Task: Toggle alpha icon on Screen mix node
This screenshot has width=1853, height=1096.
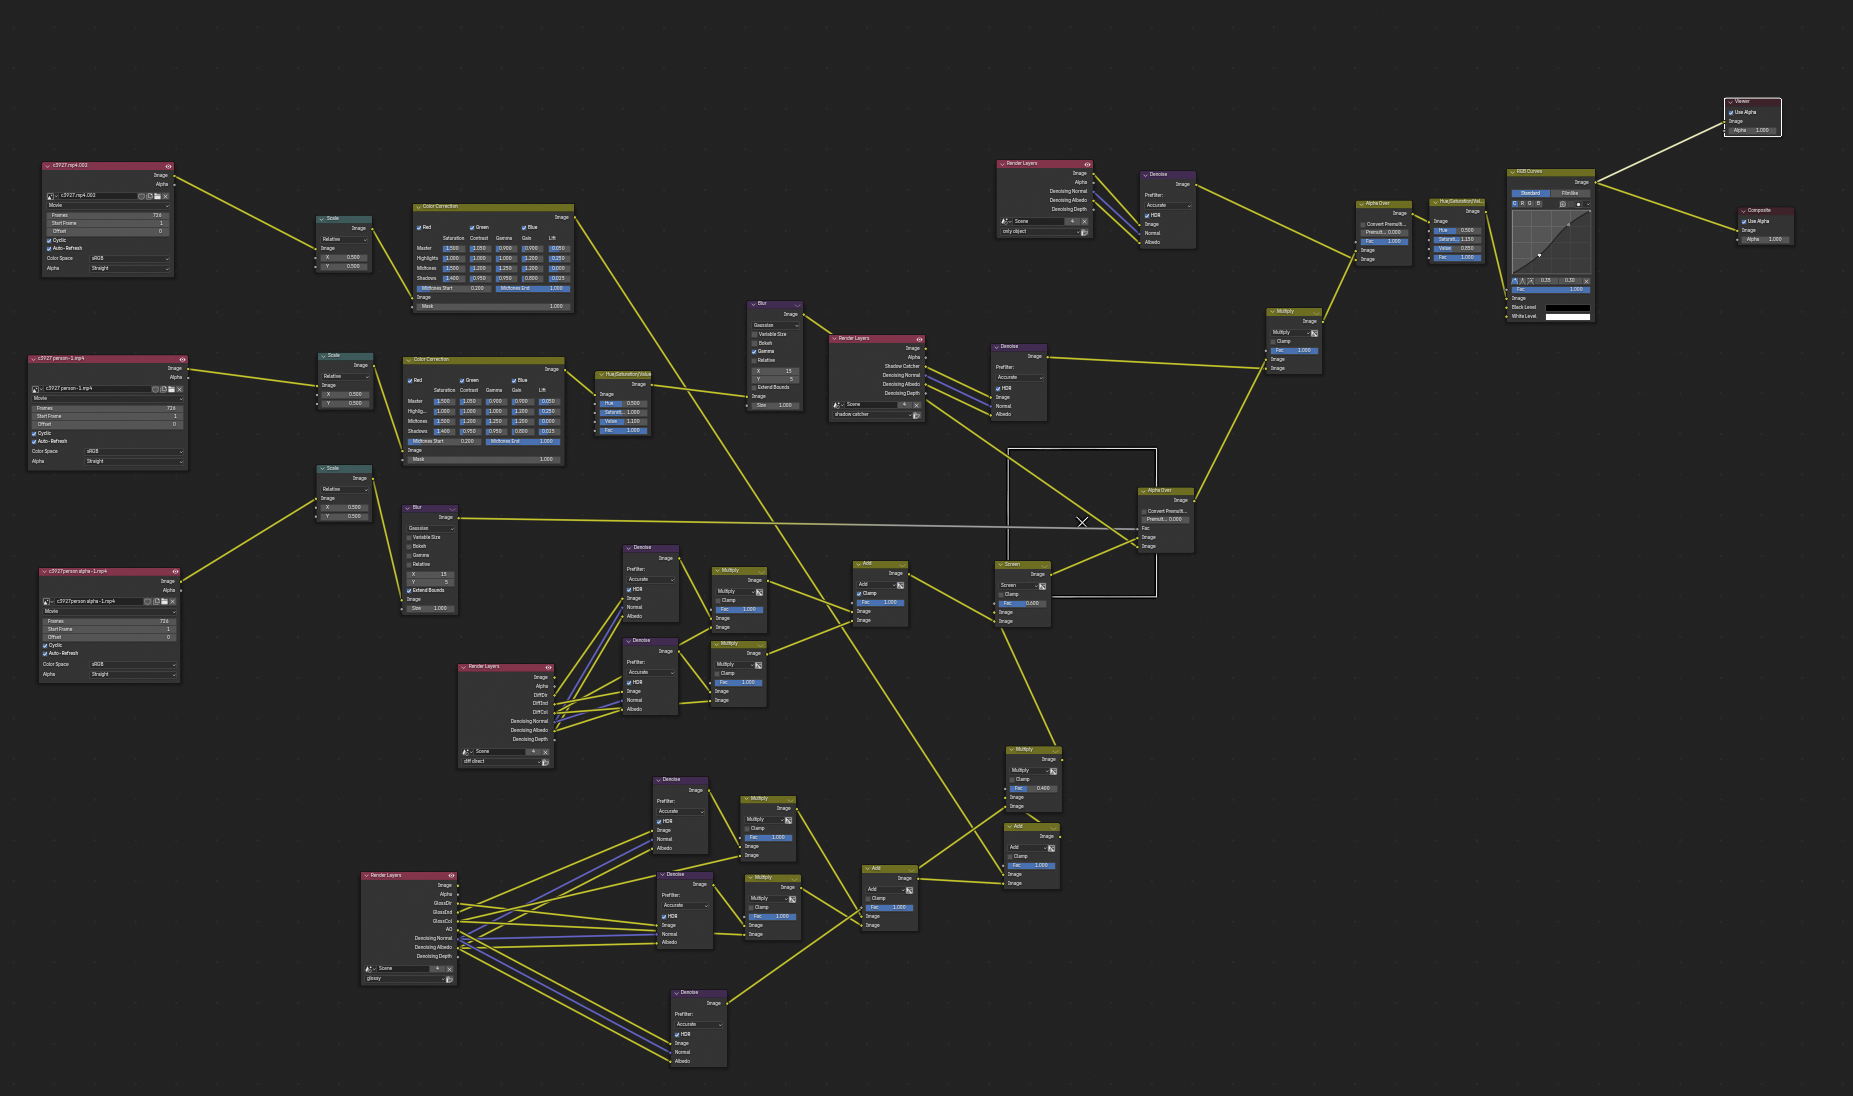Action: [x=1042, y=586]
